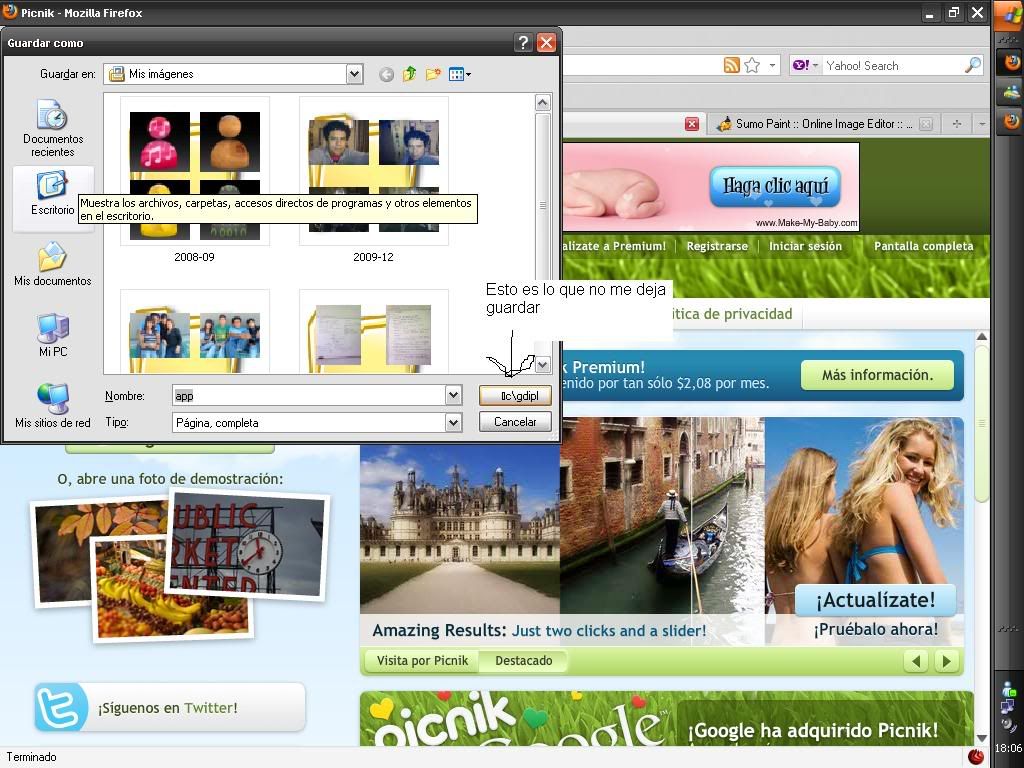1024x768 pixels.
Task: Select the Destacado tab
Action: point(523,661)
